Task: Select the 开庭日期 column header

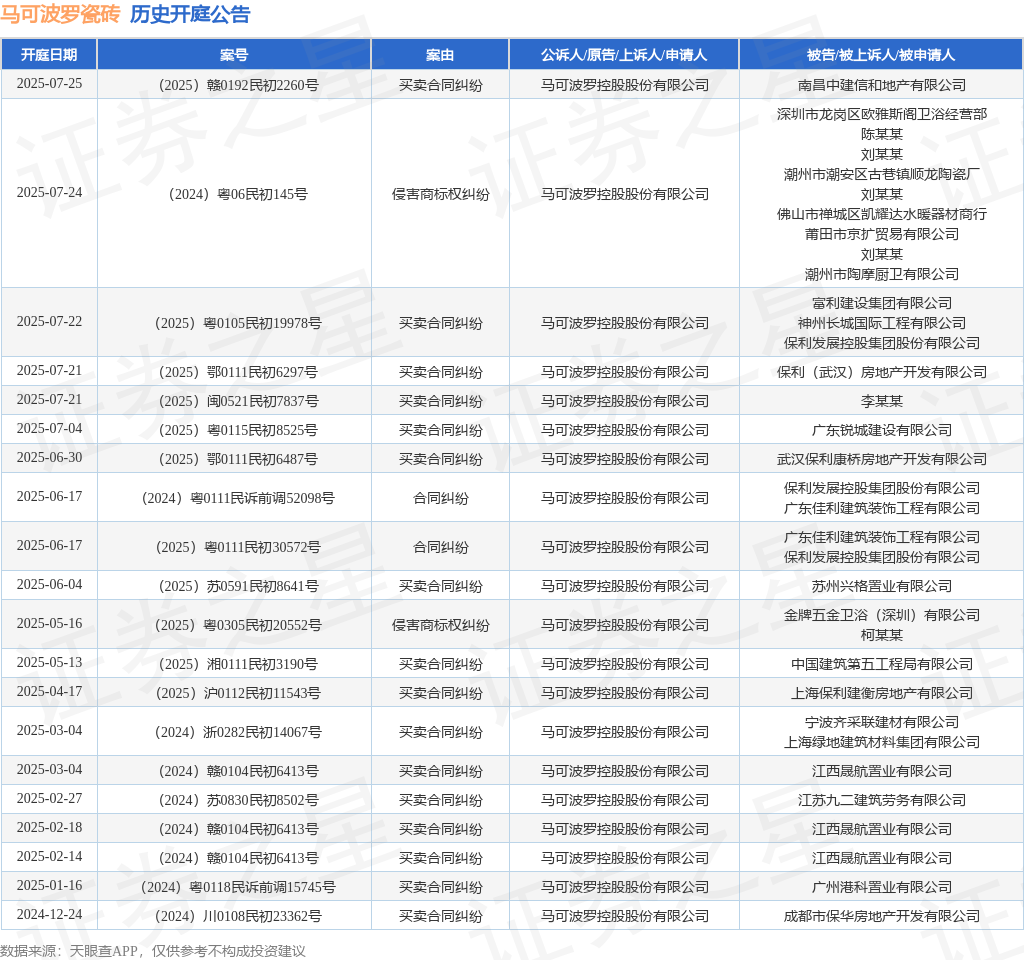Action: (x=49, y=55)
